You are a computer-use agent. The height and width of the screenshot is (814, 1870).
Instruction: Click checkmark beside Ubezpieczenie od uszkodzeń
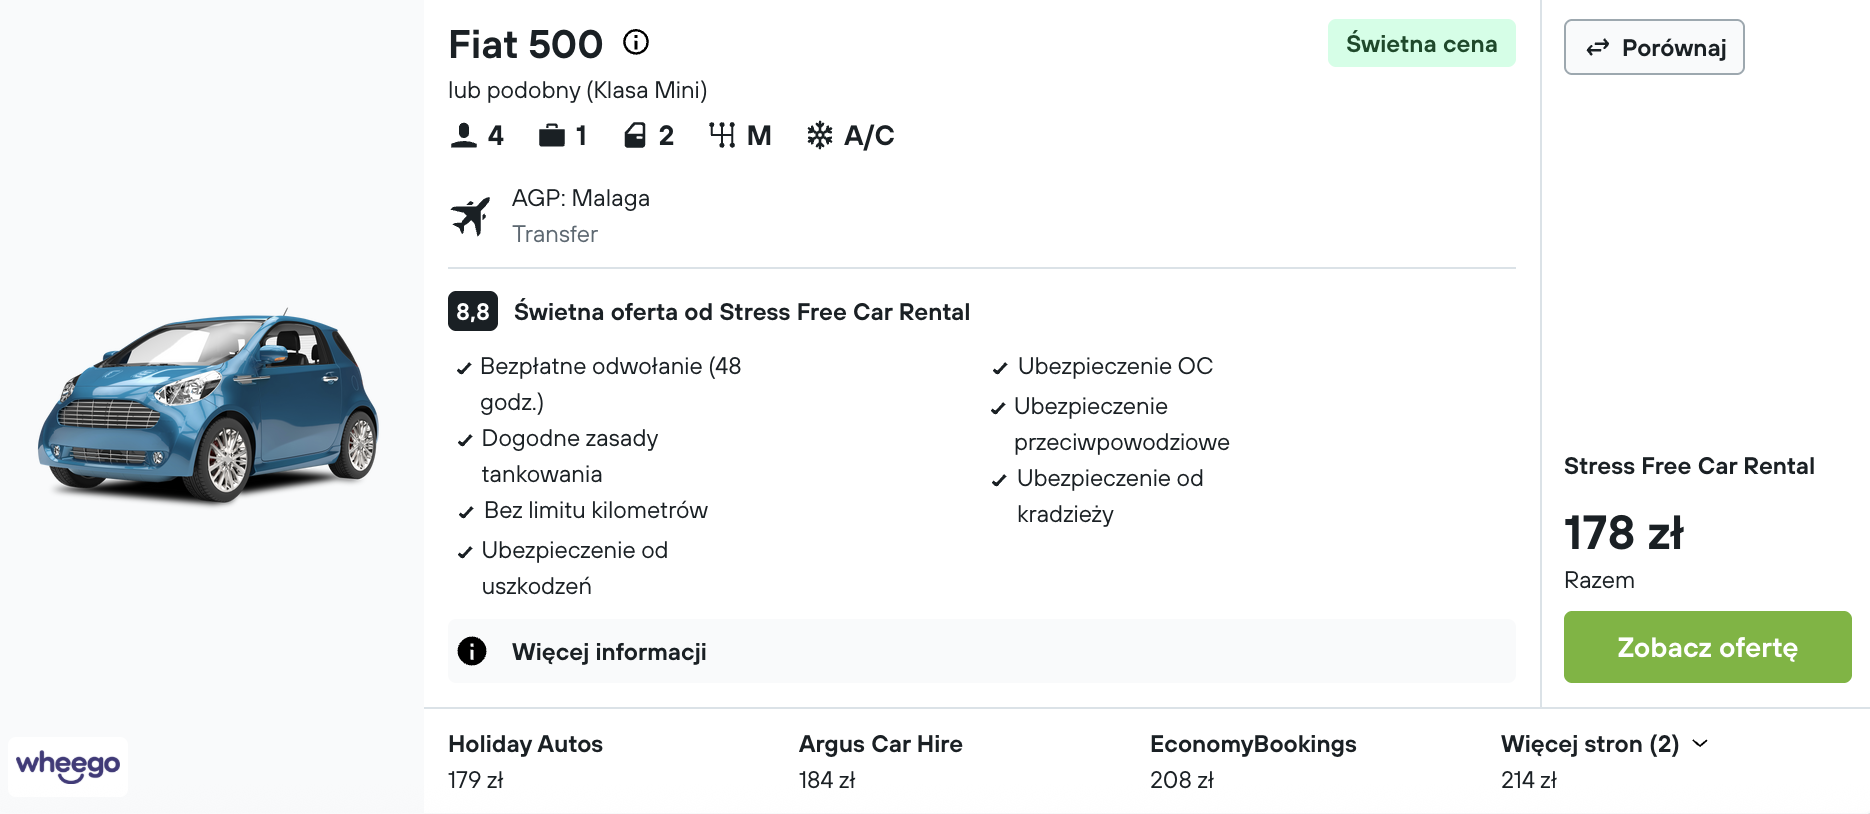465,552
